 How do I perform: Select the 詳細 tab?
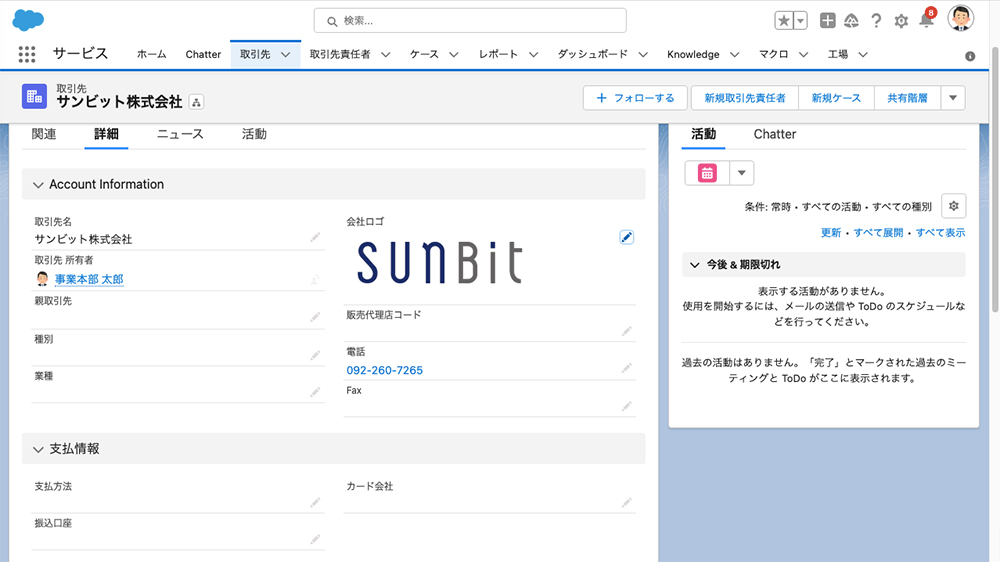[x=106, y=134]
